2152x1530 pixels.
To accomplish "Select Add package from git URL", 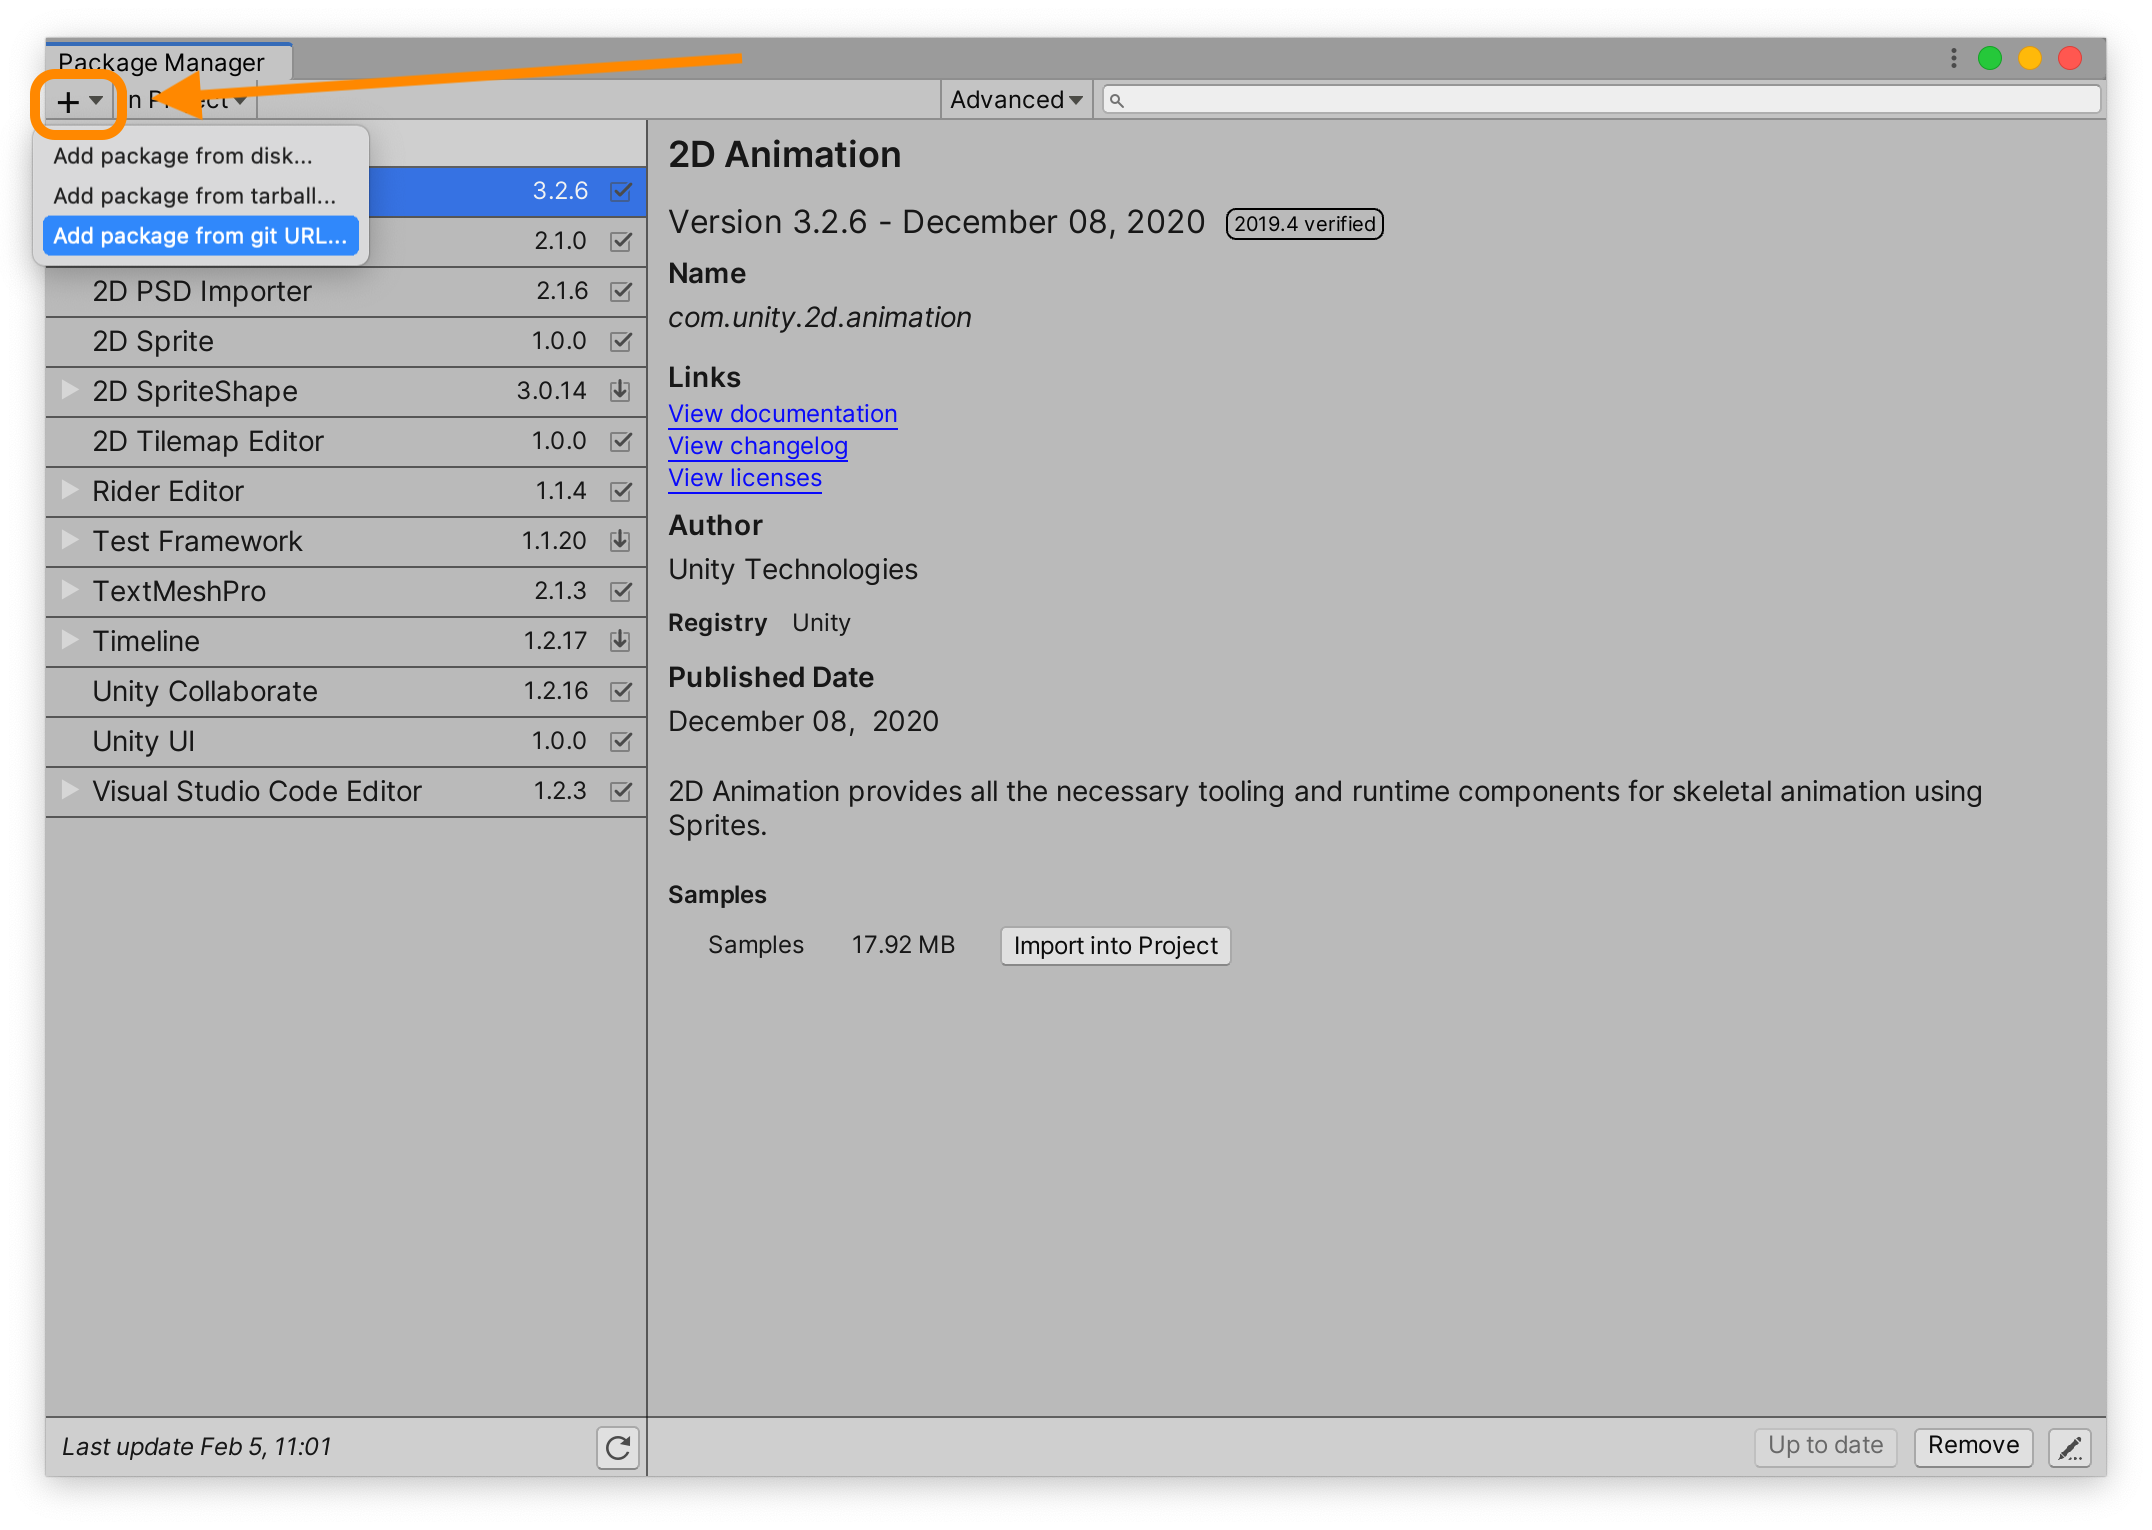I will pos(200,235).
